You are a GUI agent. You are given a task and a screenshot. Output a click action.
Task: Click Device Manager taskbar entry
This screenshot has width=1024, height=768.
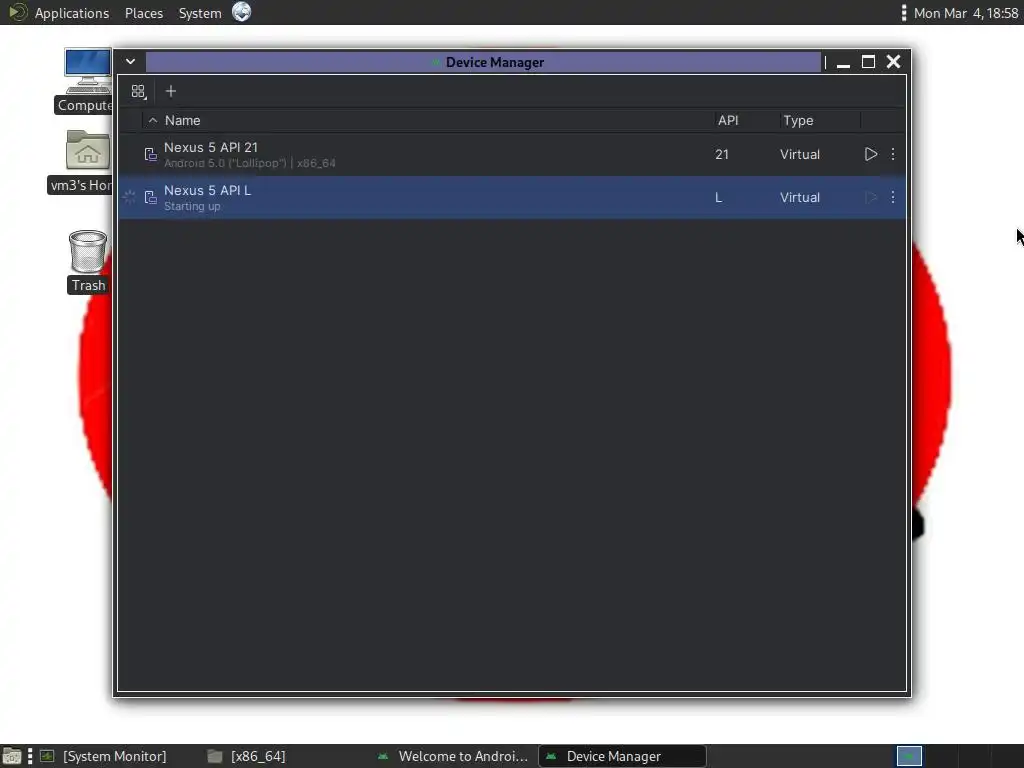coord(622,756)
